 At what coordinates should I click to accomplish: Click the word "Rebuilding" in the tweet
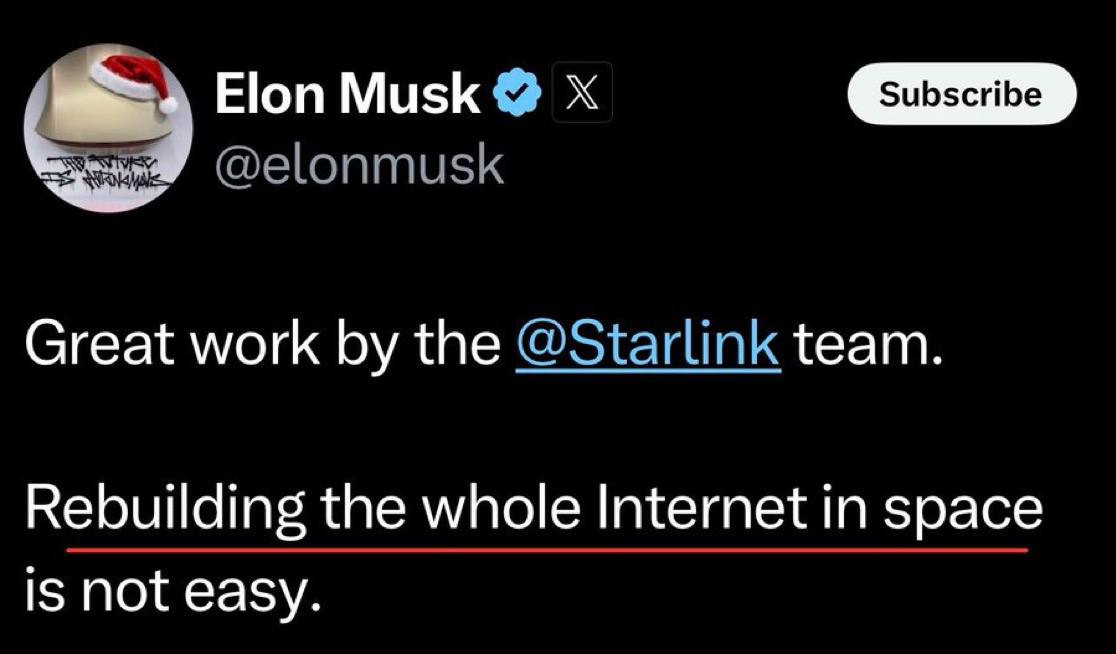pos(166,510)
